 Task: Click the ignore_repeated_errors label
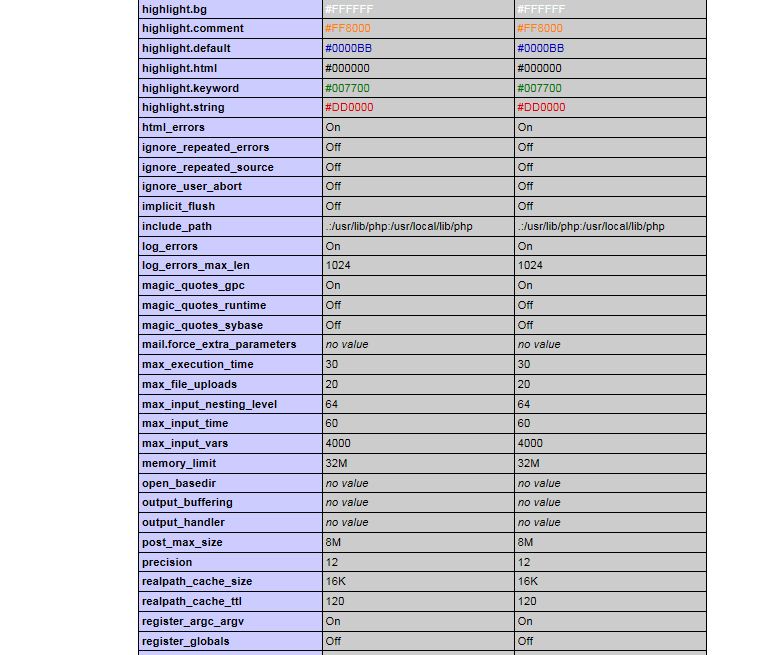(x=206, y=147)
